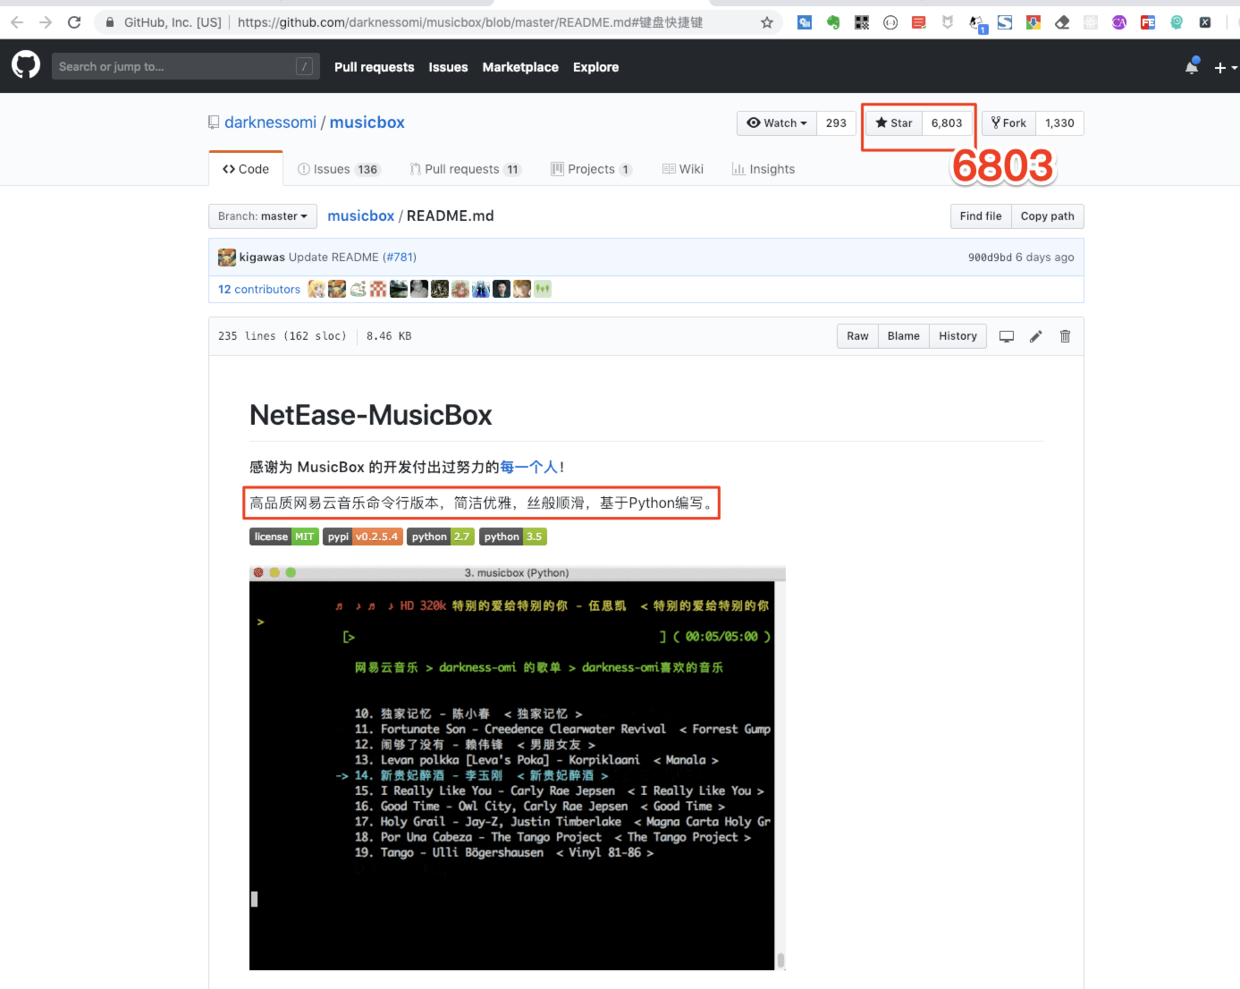The width and height of the screenshot is (1240, 989).
Task: Open the 每一个人 contributors link
Action: click(x=529, y=467)
